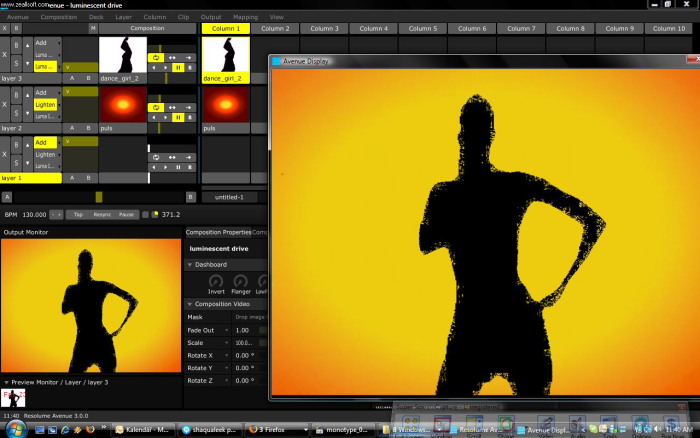Clear layer 1 with its X button
The width and height of the screenshot is (700, 438).
(4, 154)
